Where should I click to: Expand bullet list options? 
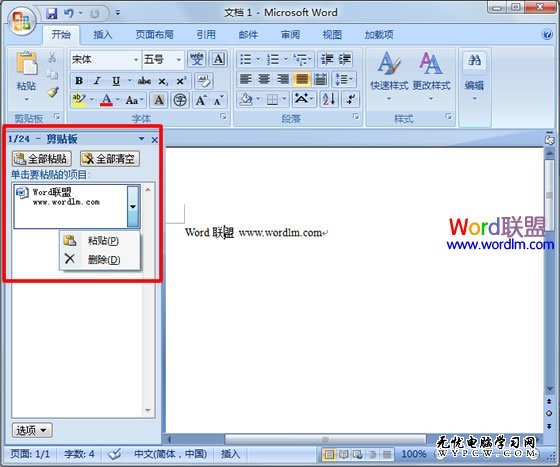coord(258,59)
